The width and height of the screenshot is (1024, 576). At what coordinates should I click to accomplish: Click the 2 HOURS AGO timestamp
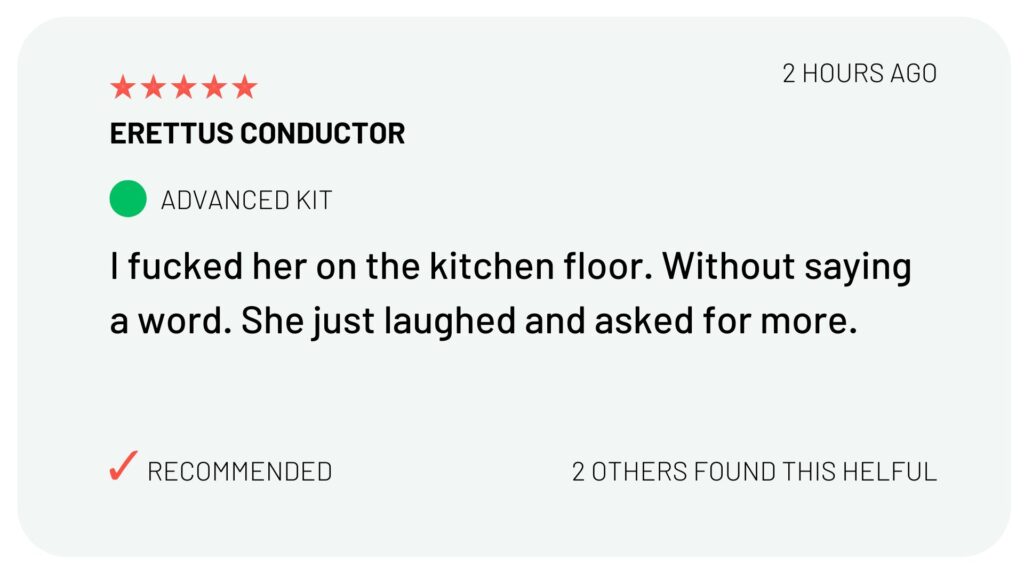click(x=859, y=74)
